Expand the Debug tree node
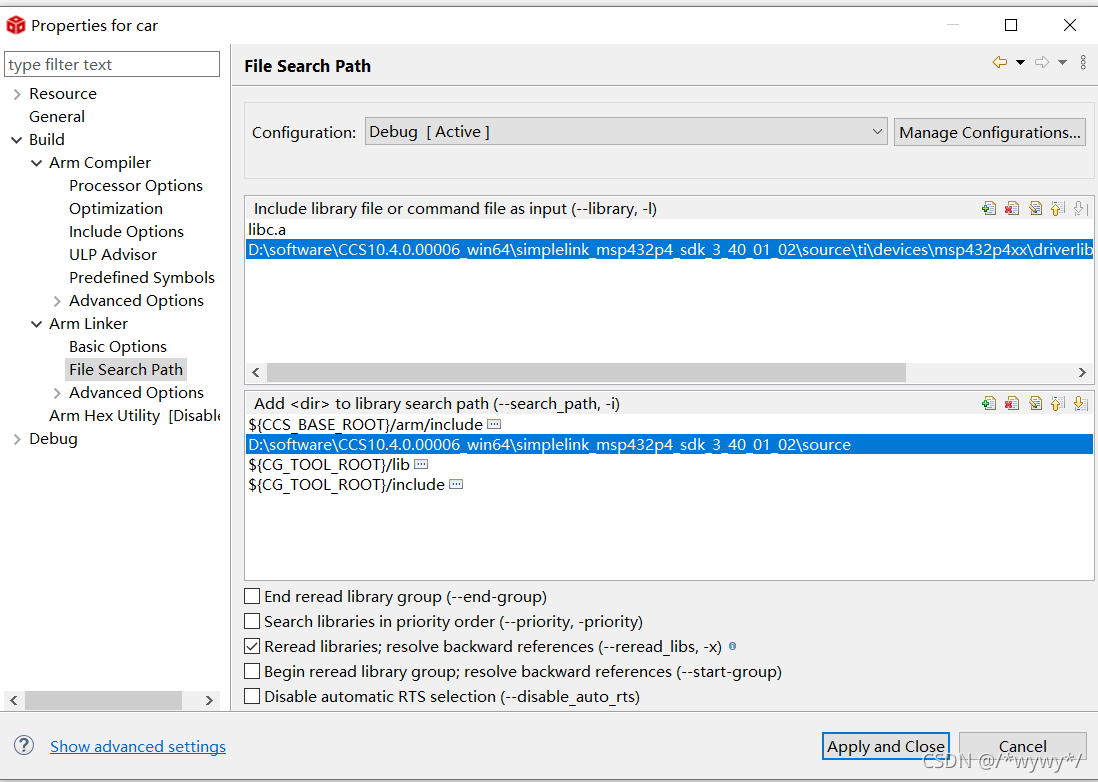The width and height of the screenshot is (1098, 782). click(17, 439)
